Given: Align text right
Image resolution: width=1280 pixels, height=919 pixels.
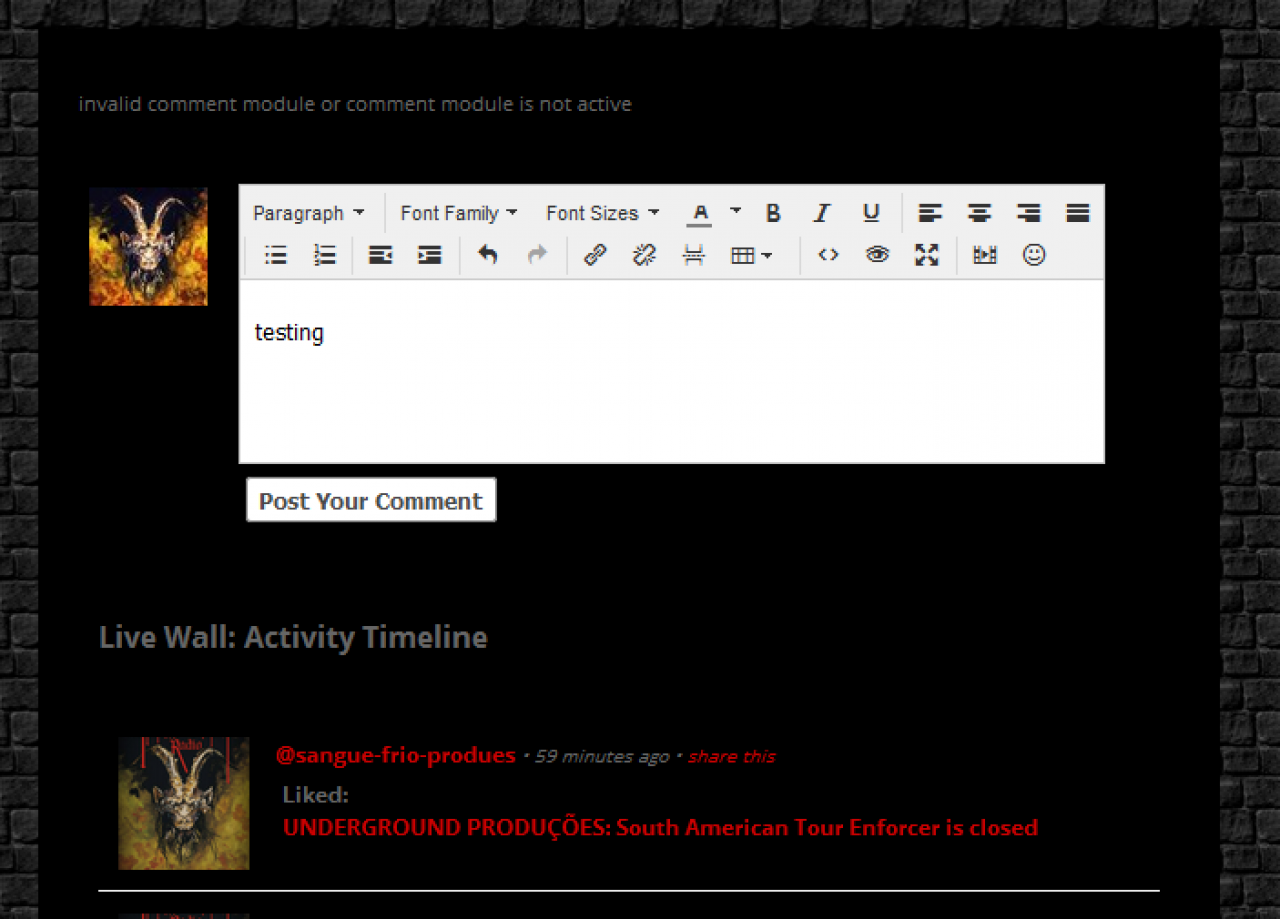Looking at the screenshot, I should (x=1028, y=213).
